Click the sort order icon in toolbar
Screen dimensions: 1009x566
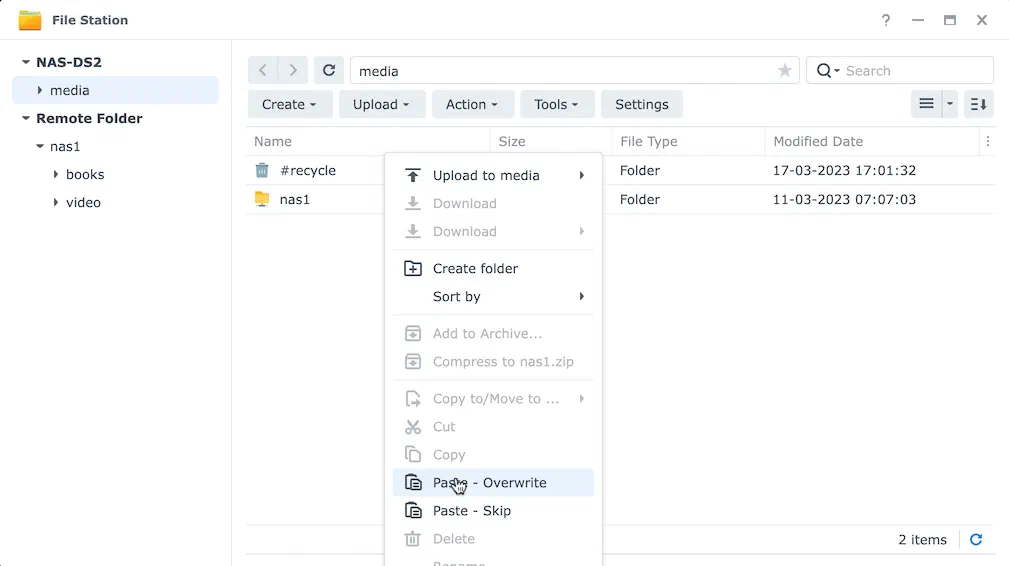click(978, 104)
